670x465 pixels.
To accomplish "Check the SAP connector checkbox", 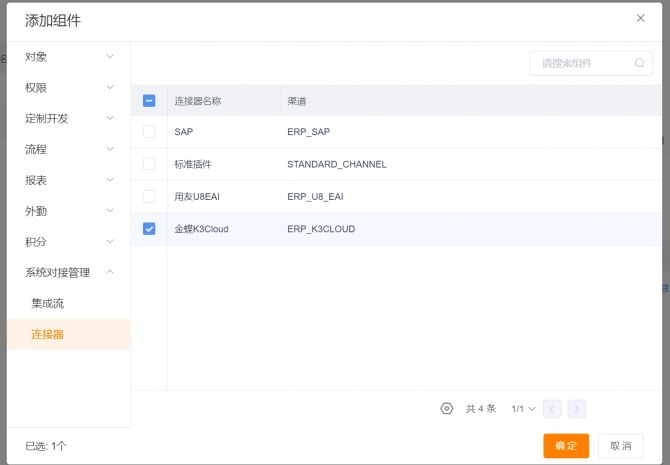I will tap(149, 131).
